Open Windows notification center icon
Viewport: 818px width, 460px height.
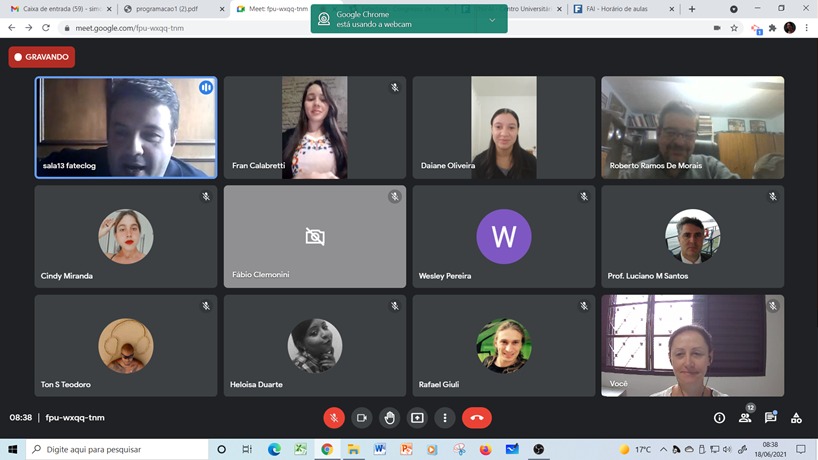click(801, 449)
